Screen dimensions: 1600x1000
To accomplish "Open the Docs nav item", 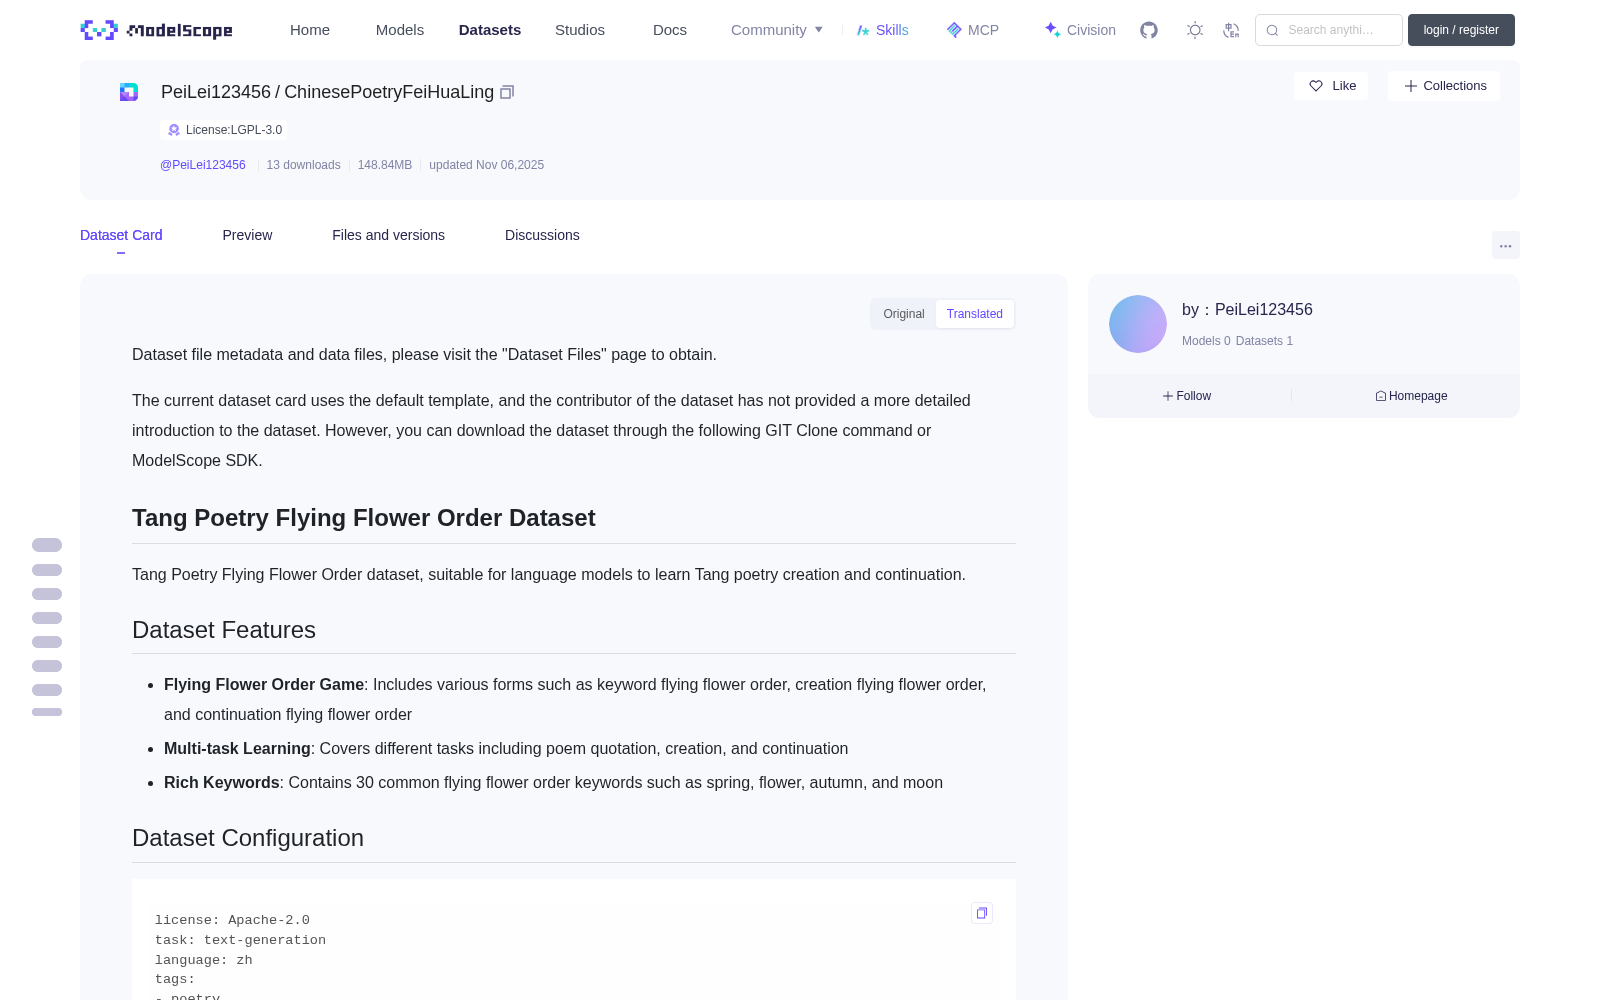I will (670, 30).
